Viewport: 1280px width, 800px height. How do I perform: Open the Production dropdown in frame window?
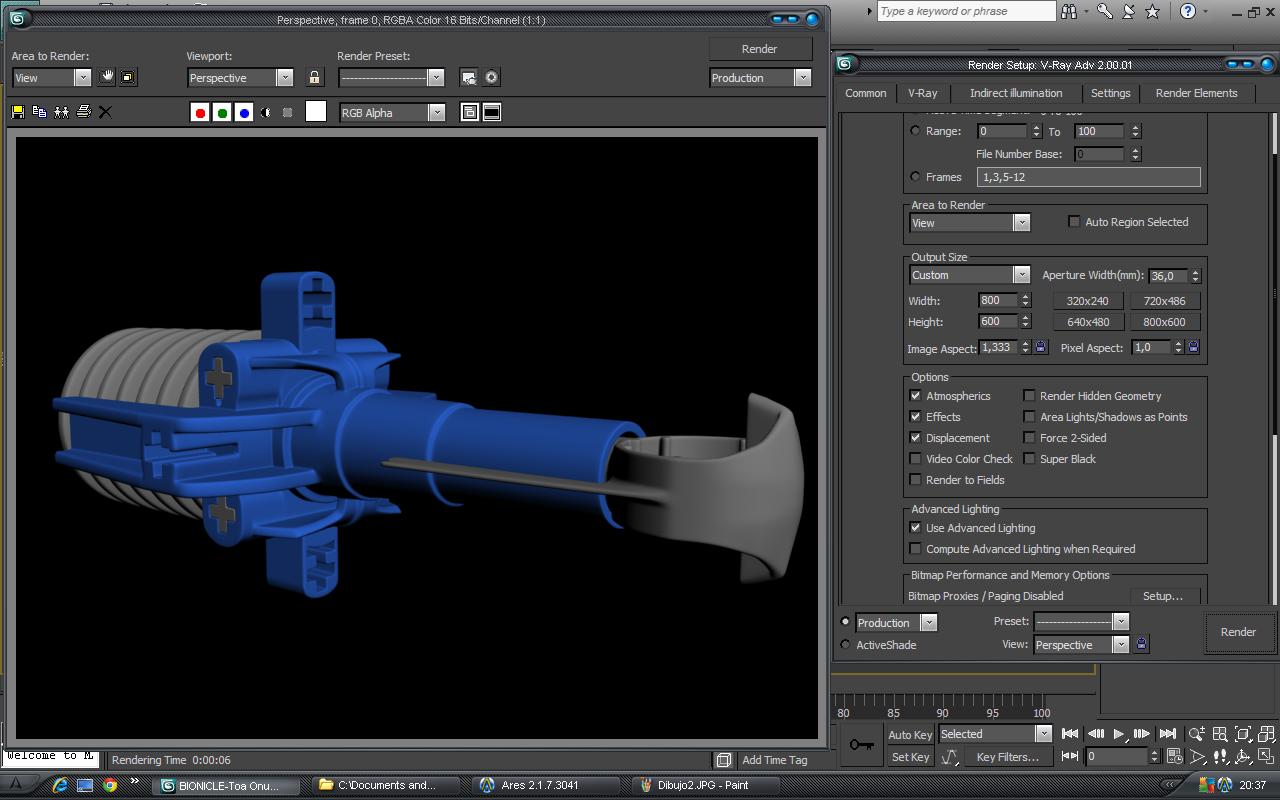(760, 78)
